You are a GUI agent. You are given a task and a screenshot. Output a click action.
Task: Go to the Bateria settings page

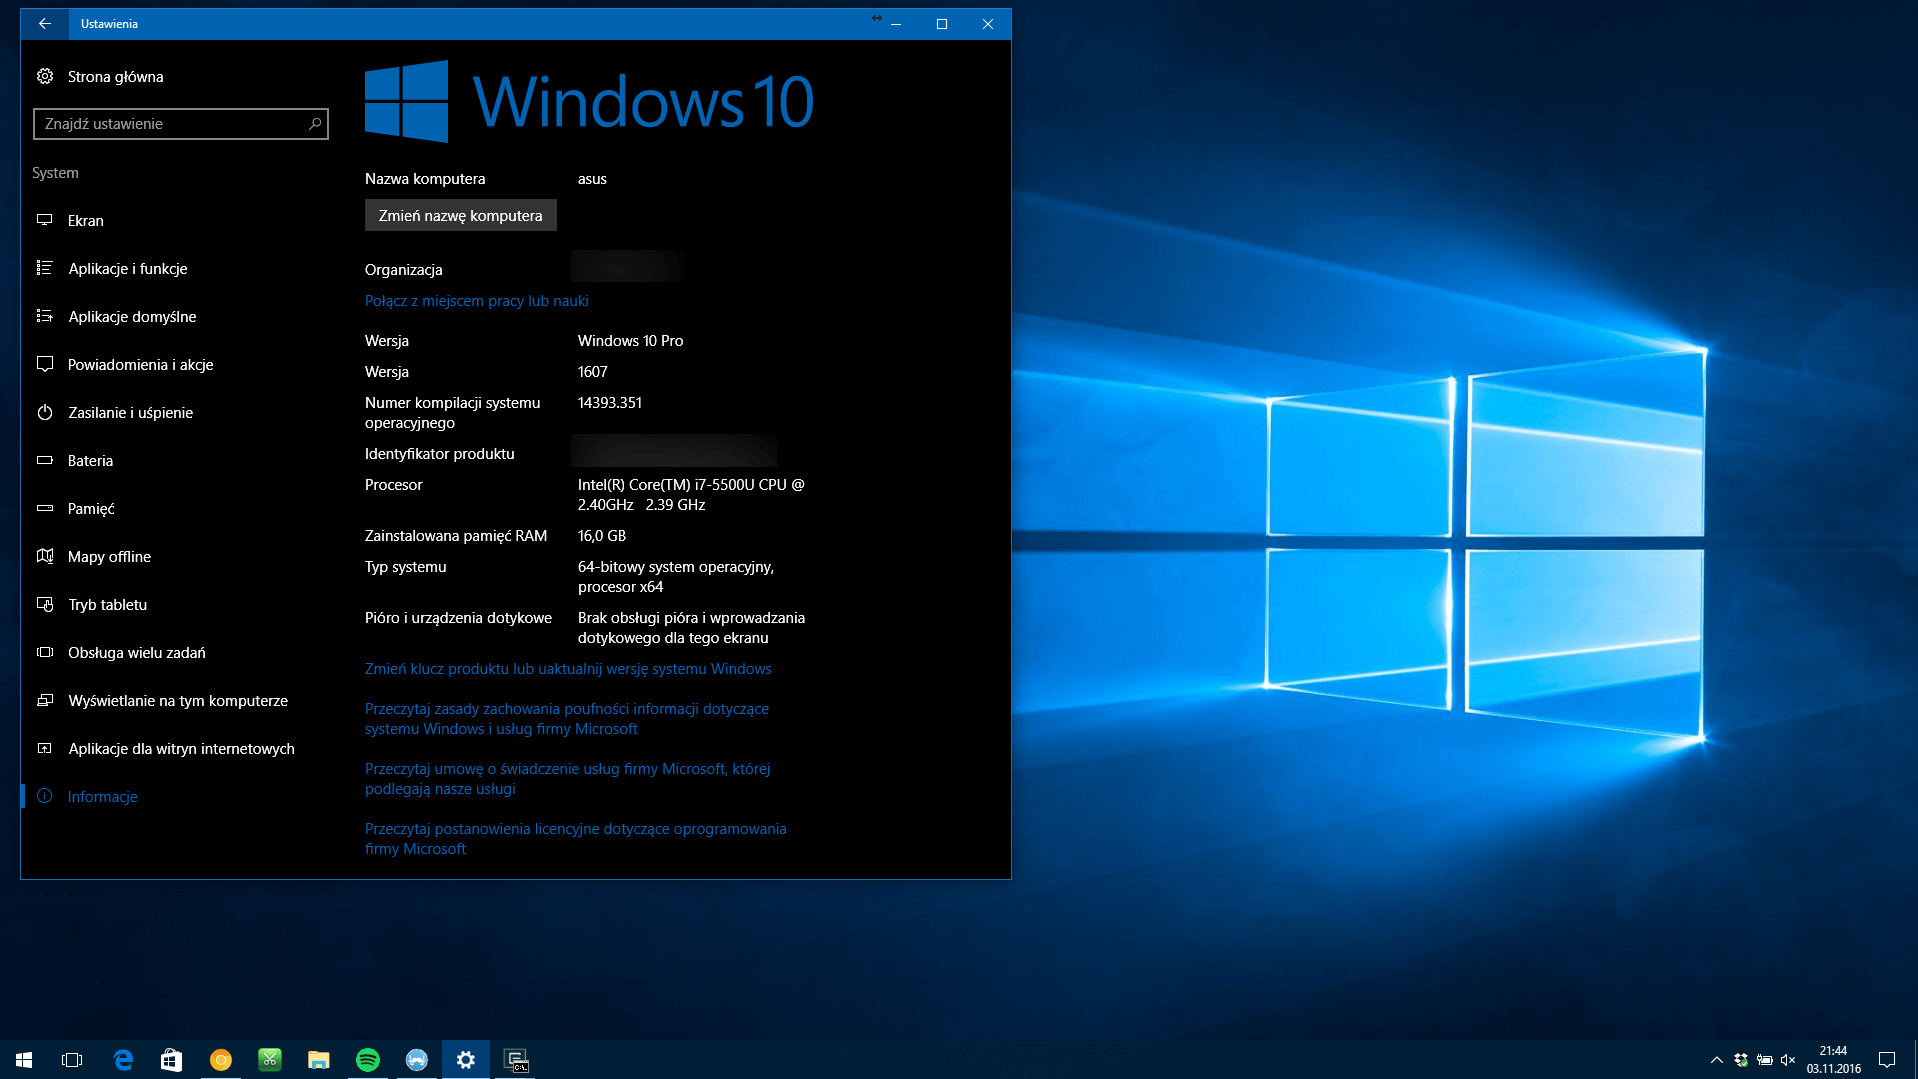pos(90,460)
